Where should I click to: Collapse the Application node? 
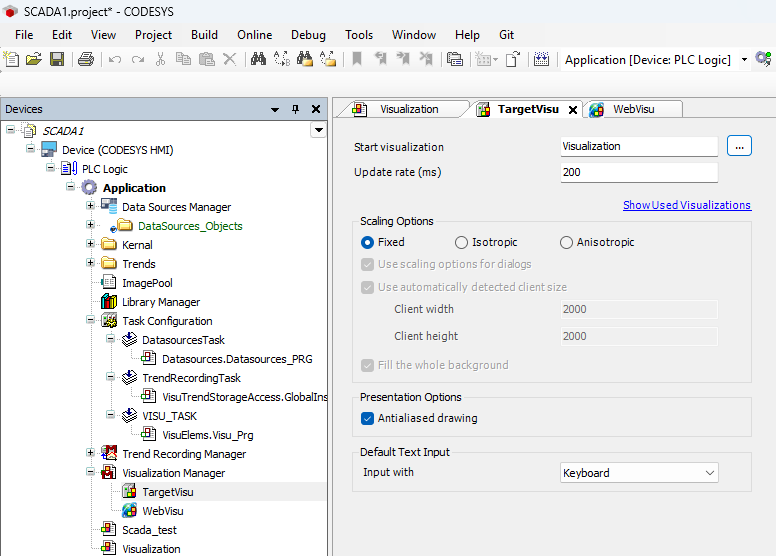click(70, 186)
